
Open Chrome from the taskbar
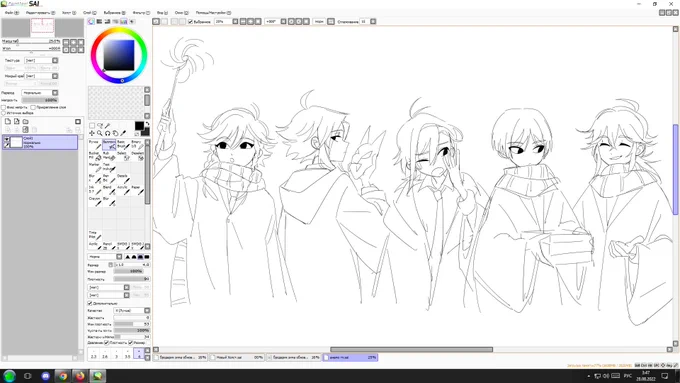pyautogui.click(x=63, y=376)
